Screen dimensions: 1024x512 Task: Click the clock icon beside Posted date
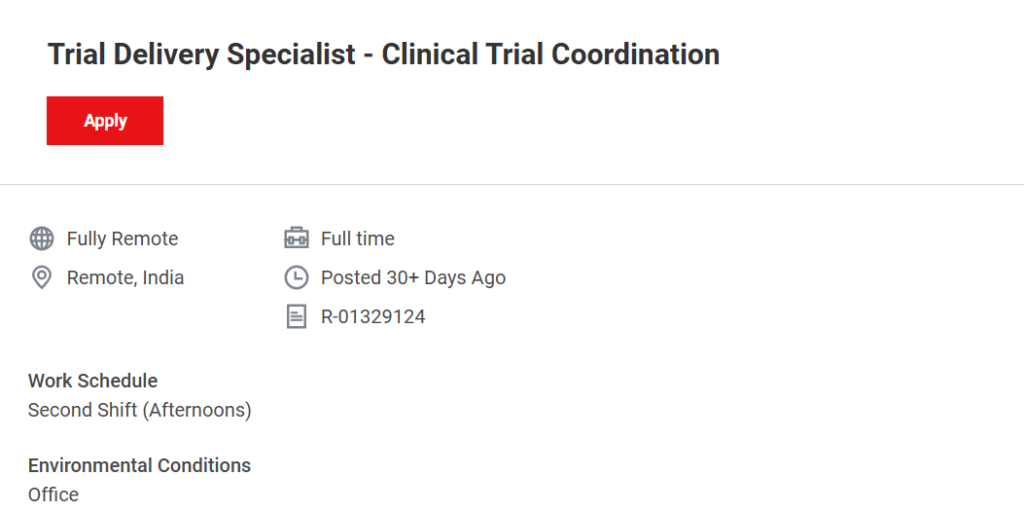(x=296, y=277)
